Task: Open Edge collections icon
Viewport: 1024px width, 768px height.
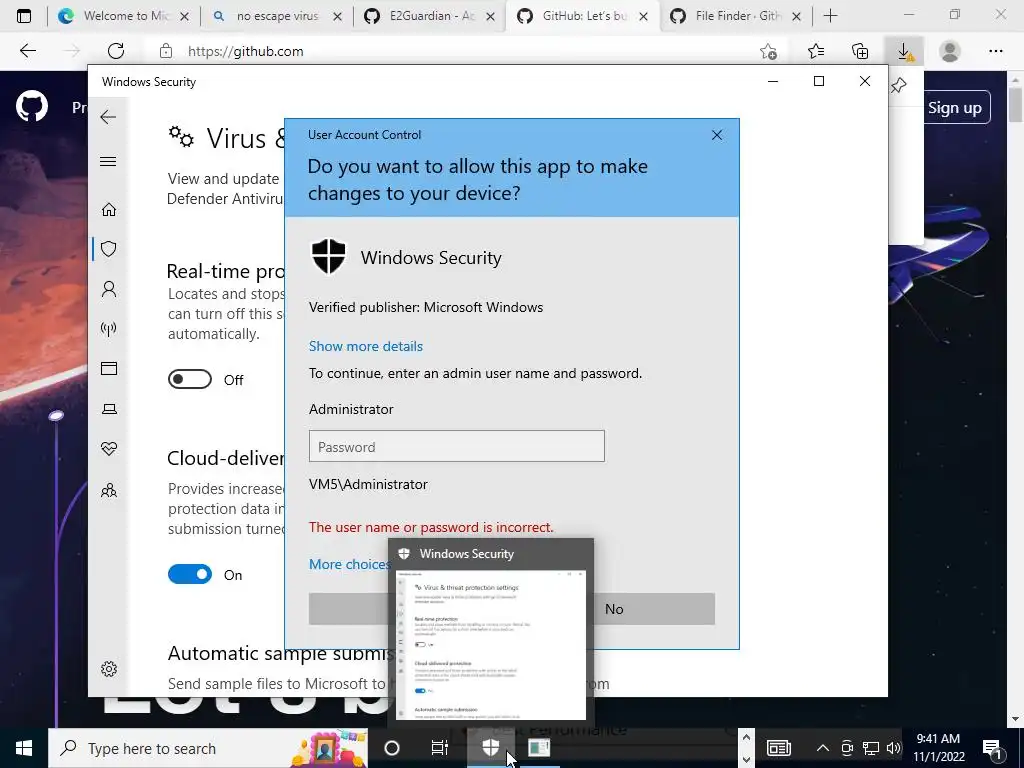Action: [860, 51]
